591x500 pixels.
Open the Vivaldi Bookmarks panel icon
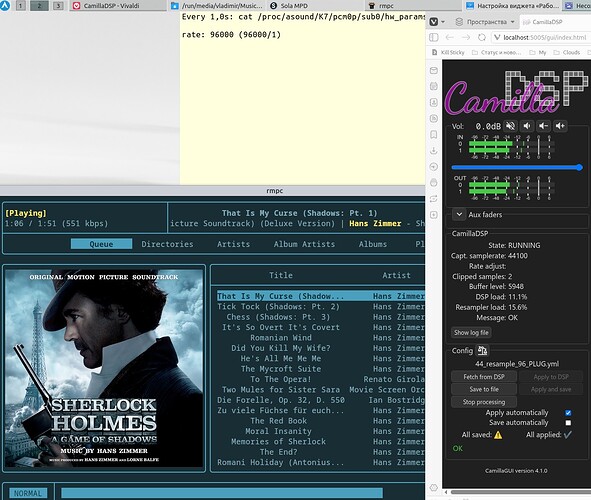[434, 135]
